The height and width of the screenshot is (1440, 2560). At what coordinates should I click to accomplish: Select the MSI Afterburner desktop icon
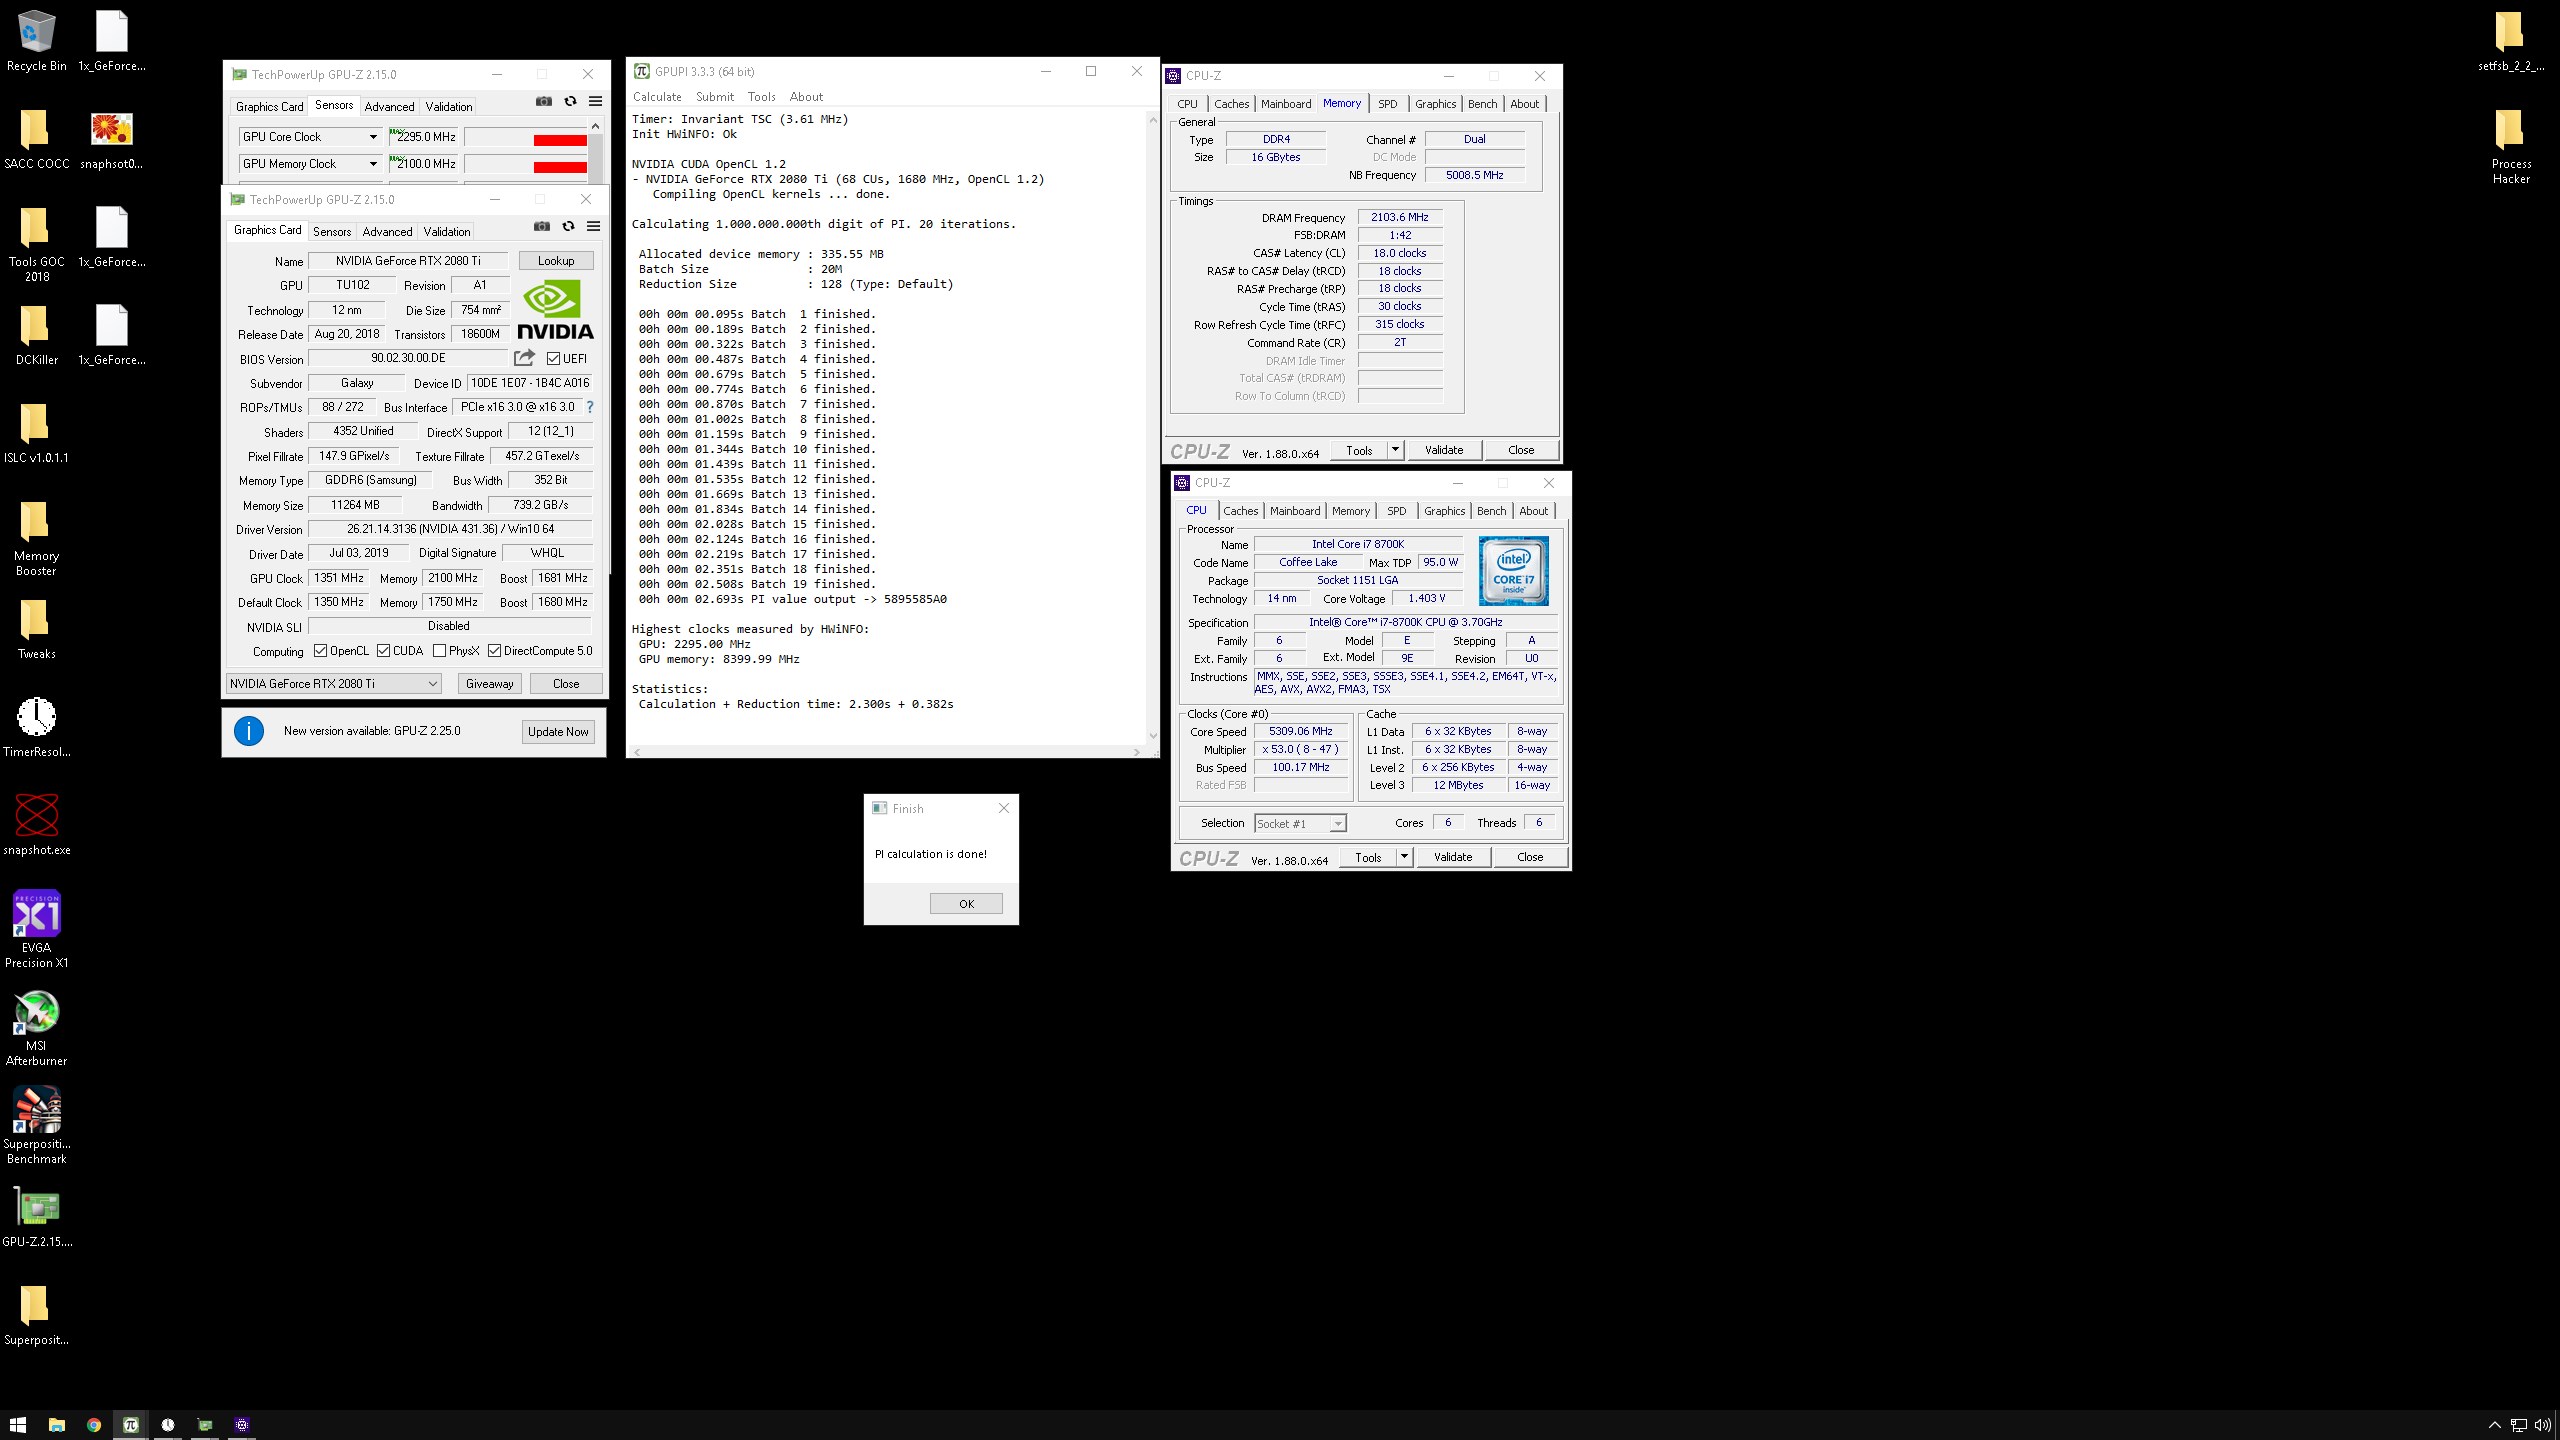pyautogui.click(x=37, y=1028)
